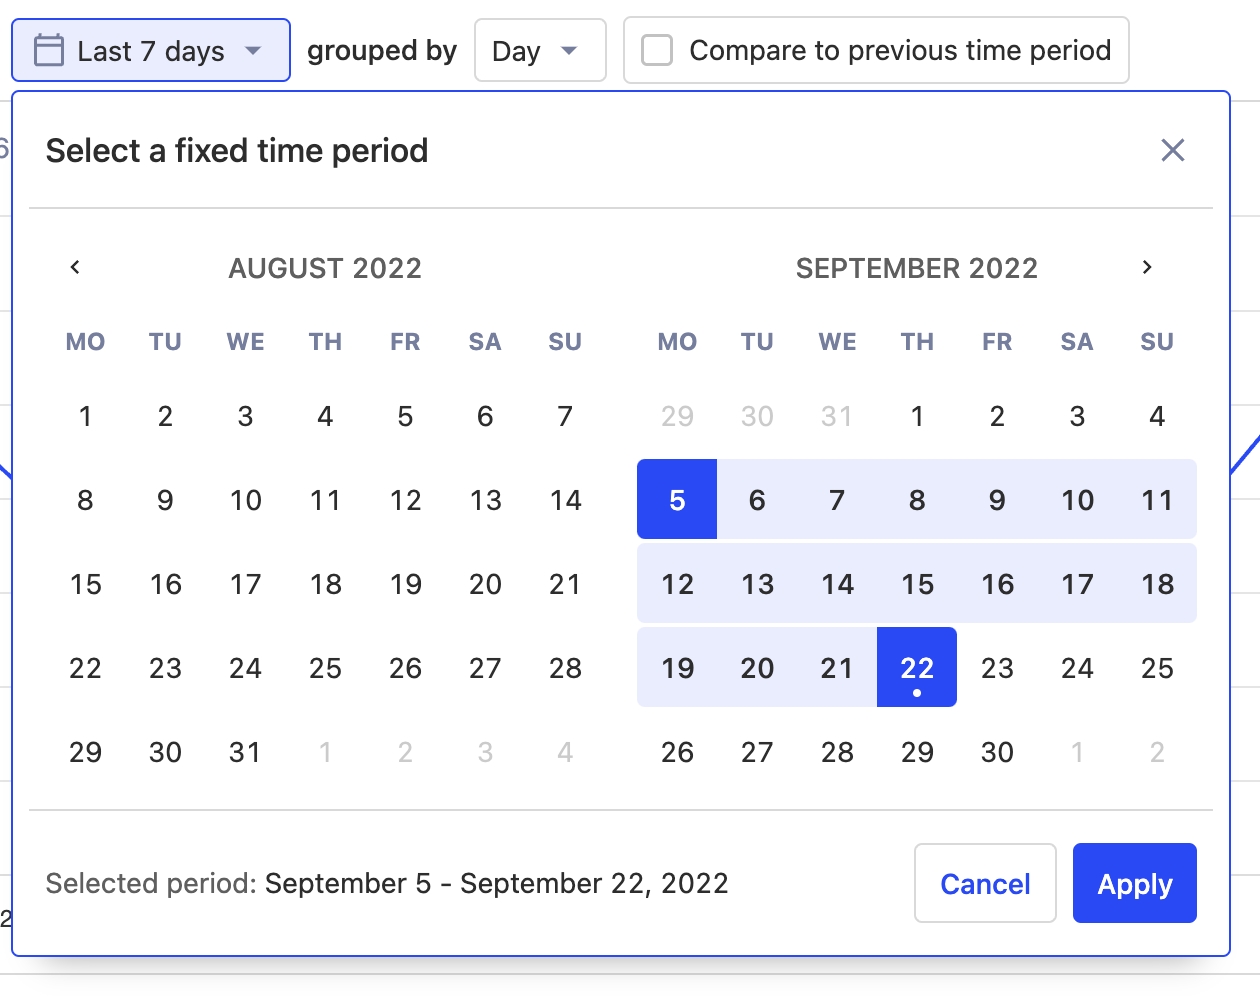Select September 22 end date

pos(917,667)
